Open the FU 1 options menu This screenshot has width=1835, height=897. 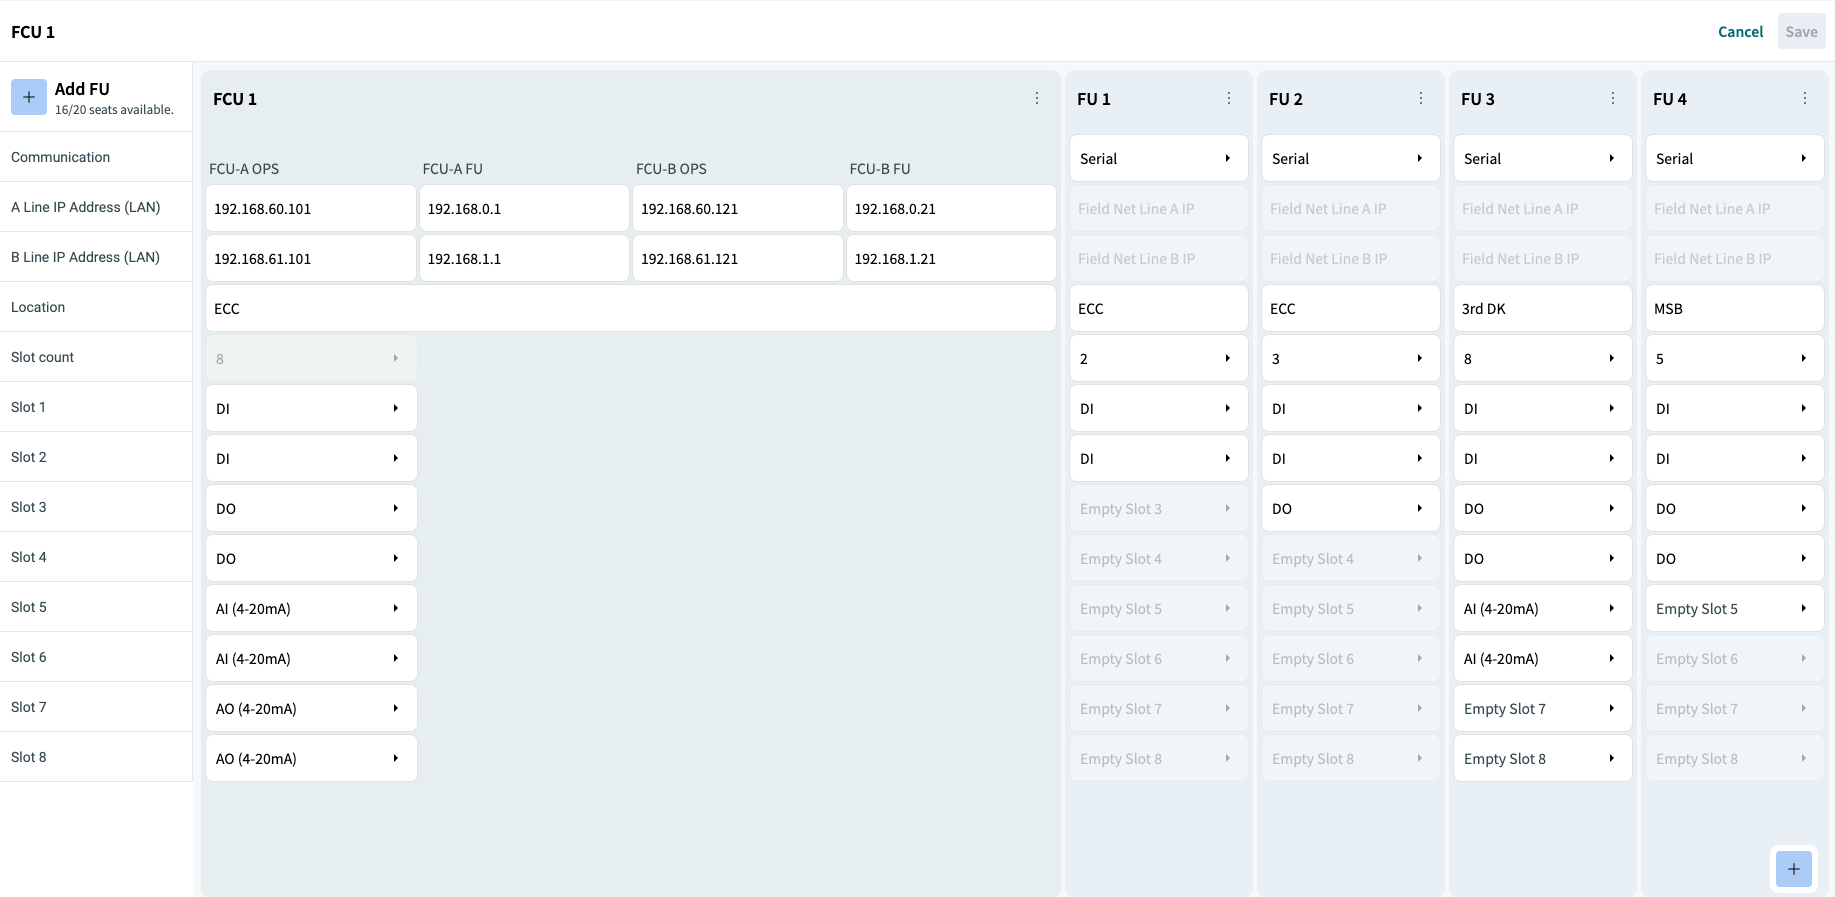[x=1229, y=98]
